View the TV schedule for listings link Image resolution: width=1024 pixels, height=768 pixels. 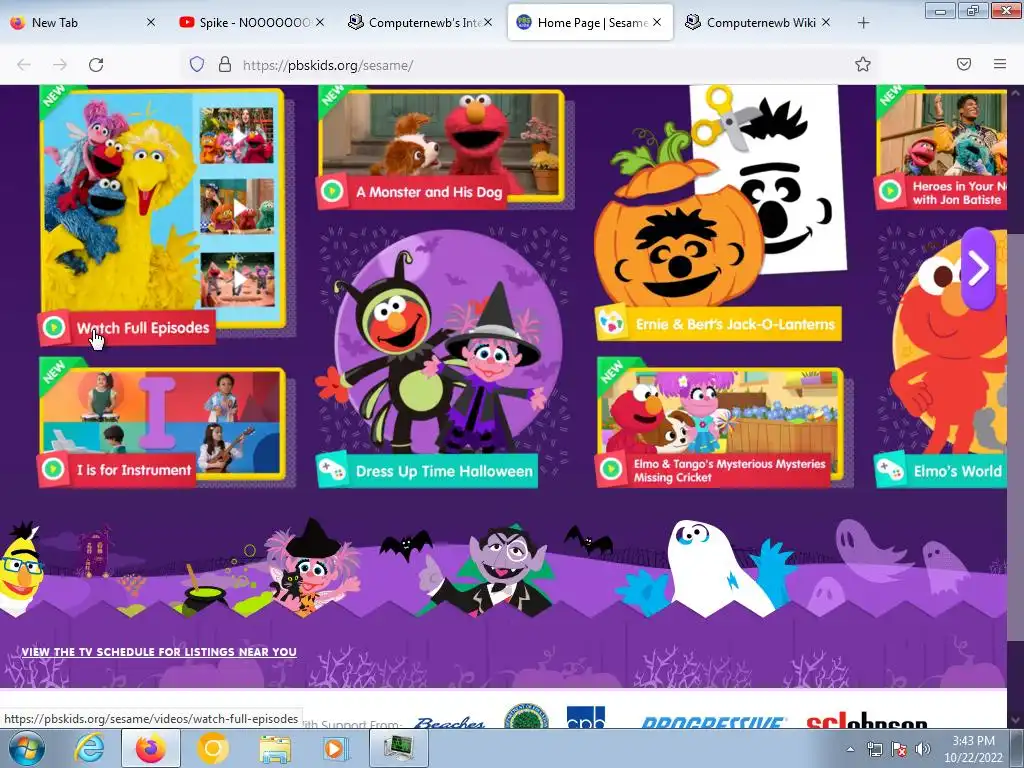159,652
